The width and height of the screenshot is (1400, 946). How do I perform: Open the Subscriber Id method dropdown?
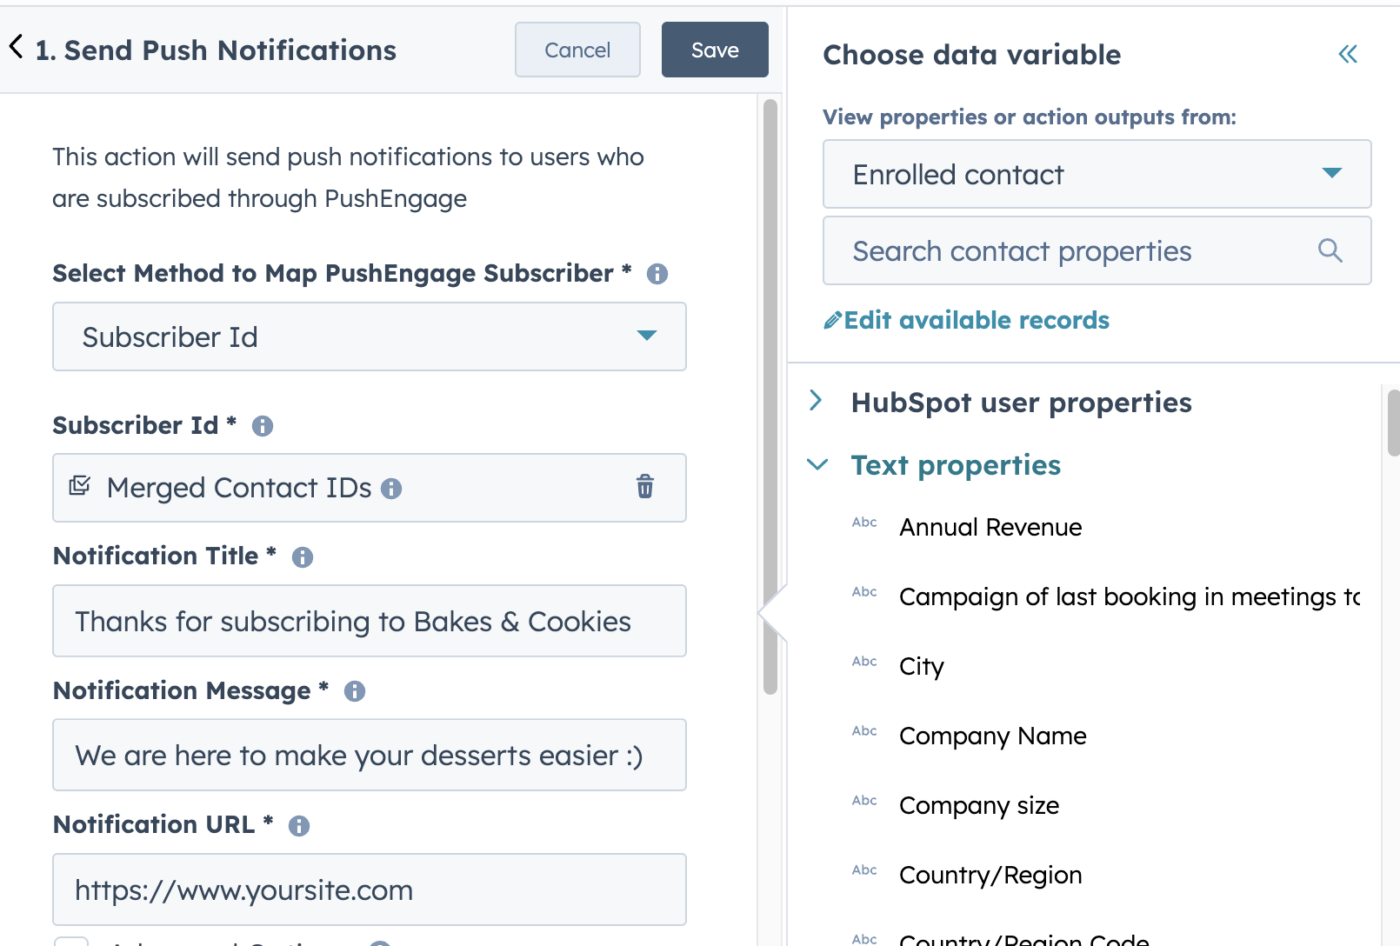pyautogui.click(x=369, y=337)
